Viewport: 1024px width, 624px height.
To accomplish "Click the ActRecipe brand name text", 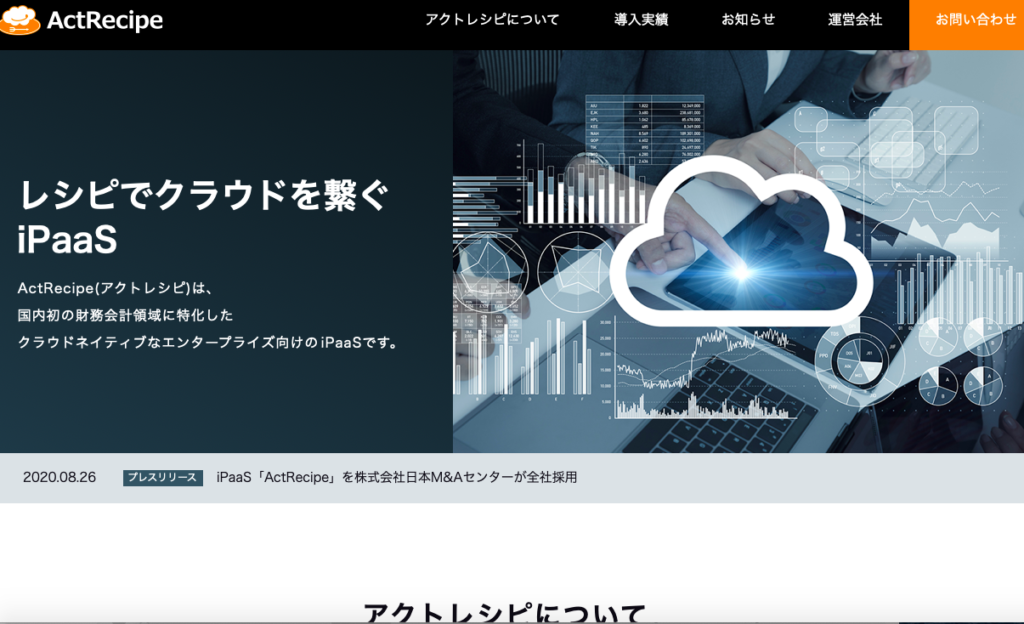I will click(105, 21).
